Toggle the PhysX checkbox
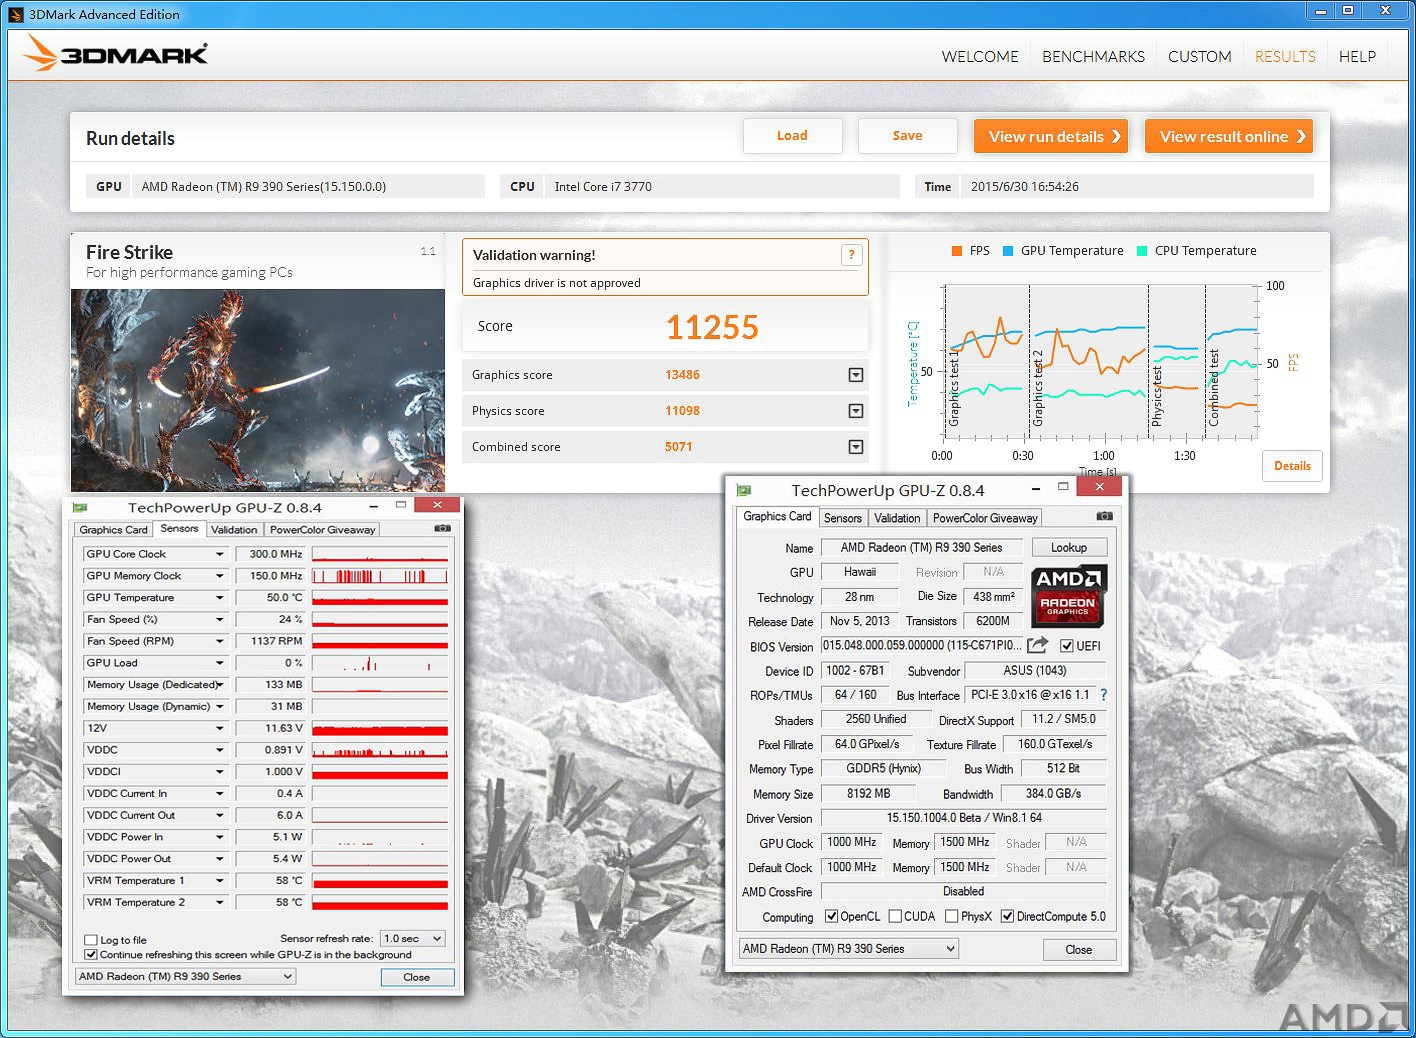Image resolution: width=1416 pixels, height=1038 pixels. pyautogui.click(x=951, y=916)
